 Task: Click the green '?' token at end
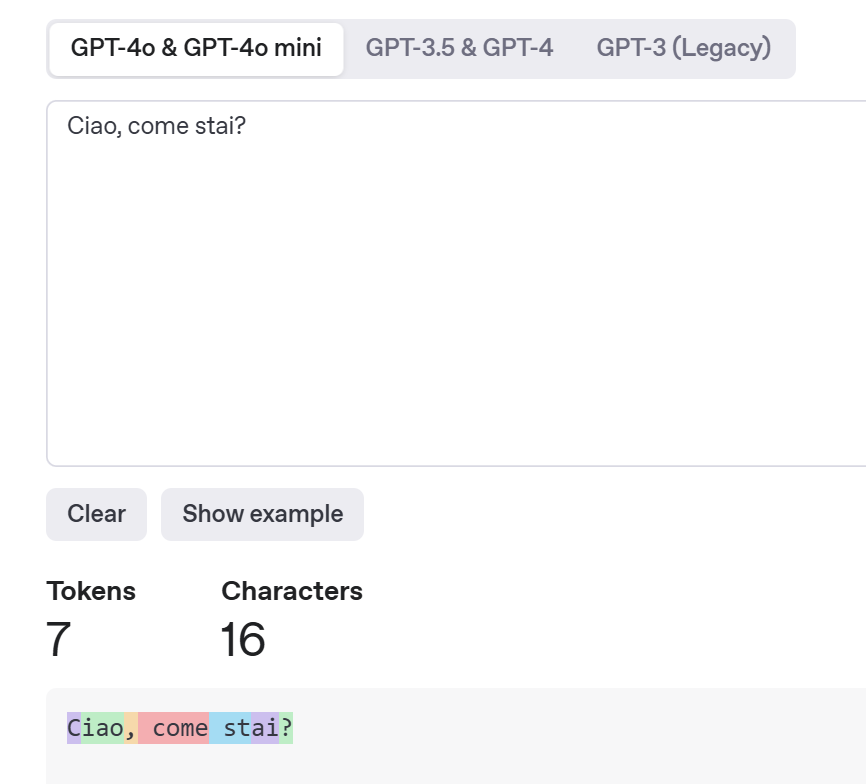[x=286, y=728]
